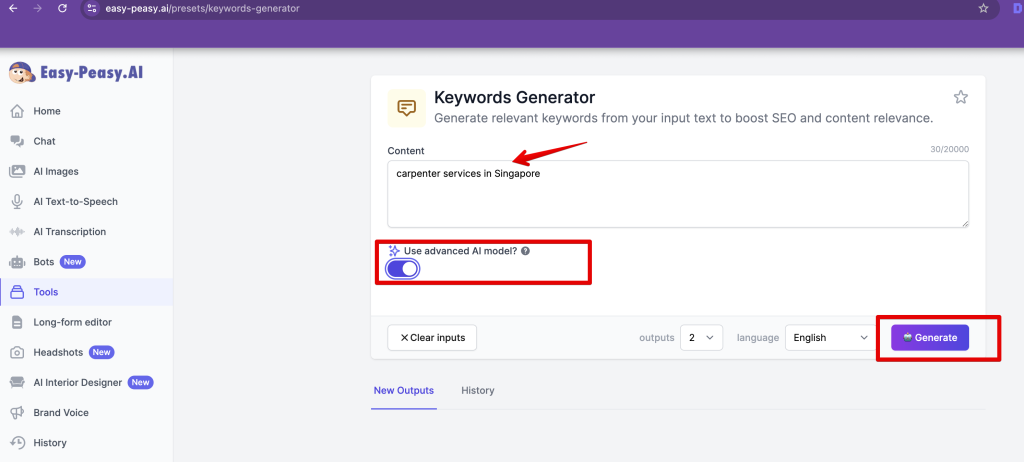Screen dimensions: 1024x462
Task: Open Chat from the sidebar icon
Action: [17, 141]
